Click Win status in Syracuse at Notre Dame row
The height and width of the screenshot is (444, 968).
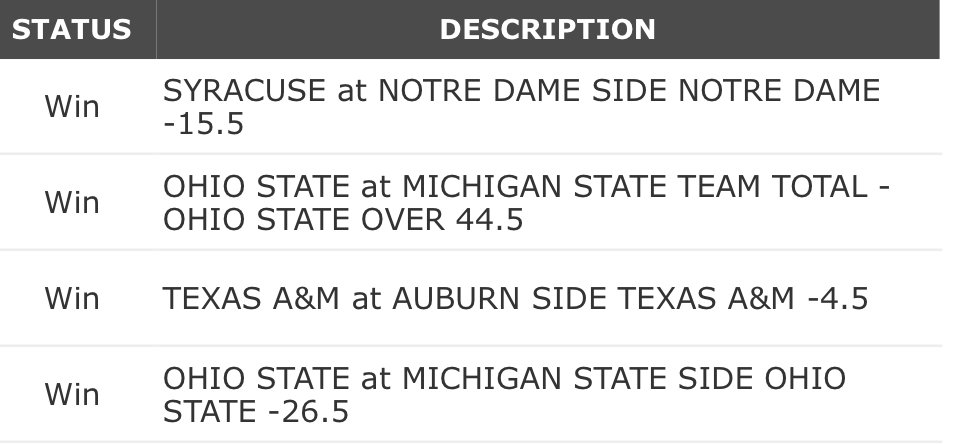(x=72, y=107)
